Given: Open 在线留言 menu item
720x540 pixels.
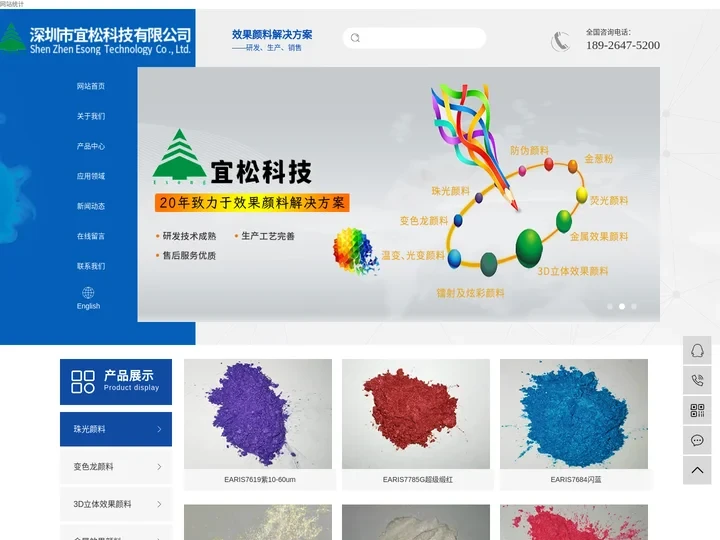Looking at the screenshot, I should click(x=90, y=236).
